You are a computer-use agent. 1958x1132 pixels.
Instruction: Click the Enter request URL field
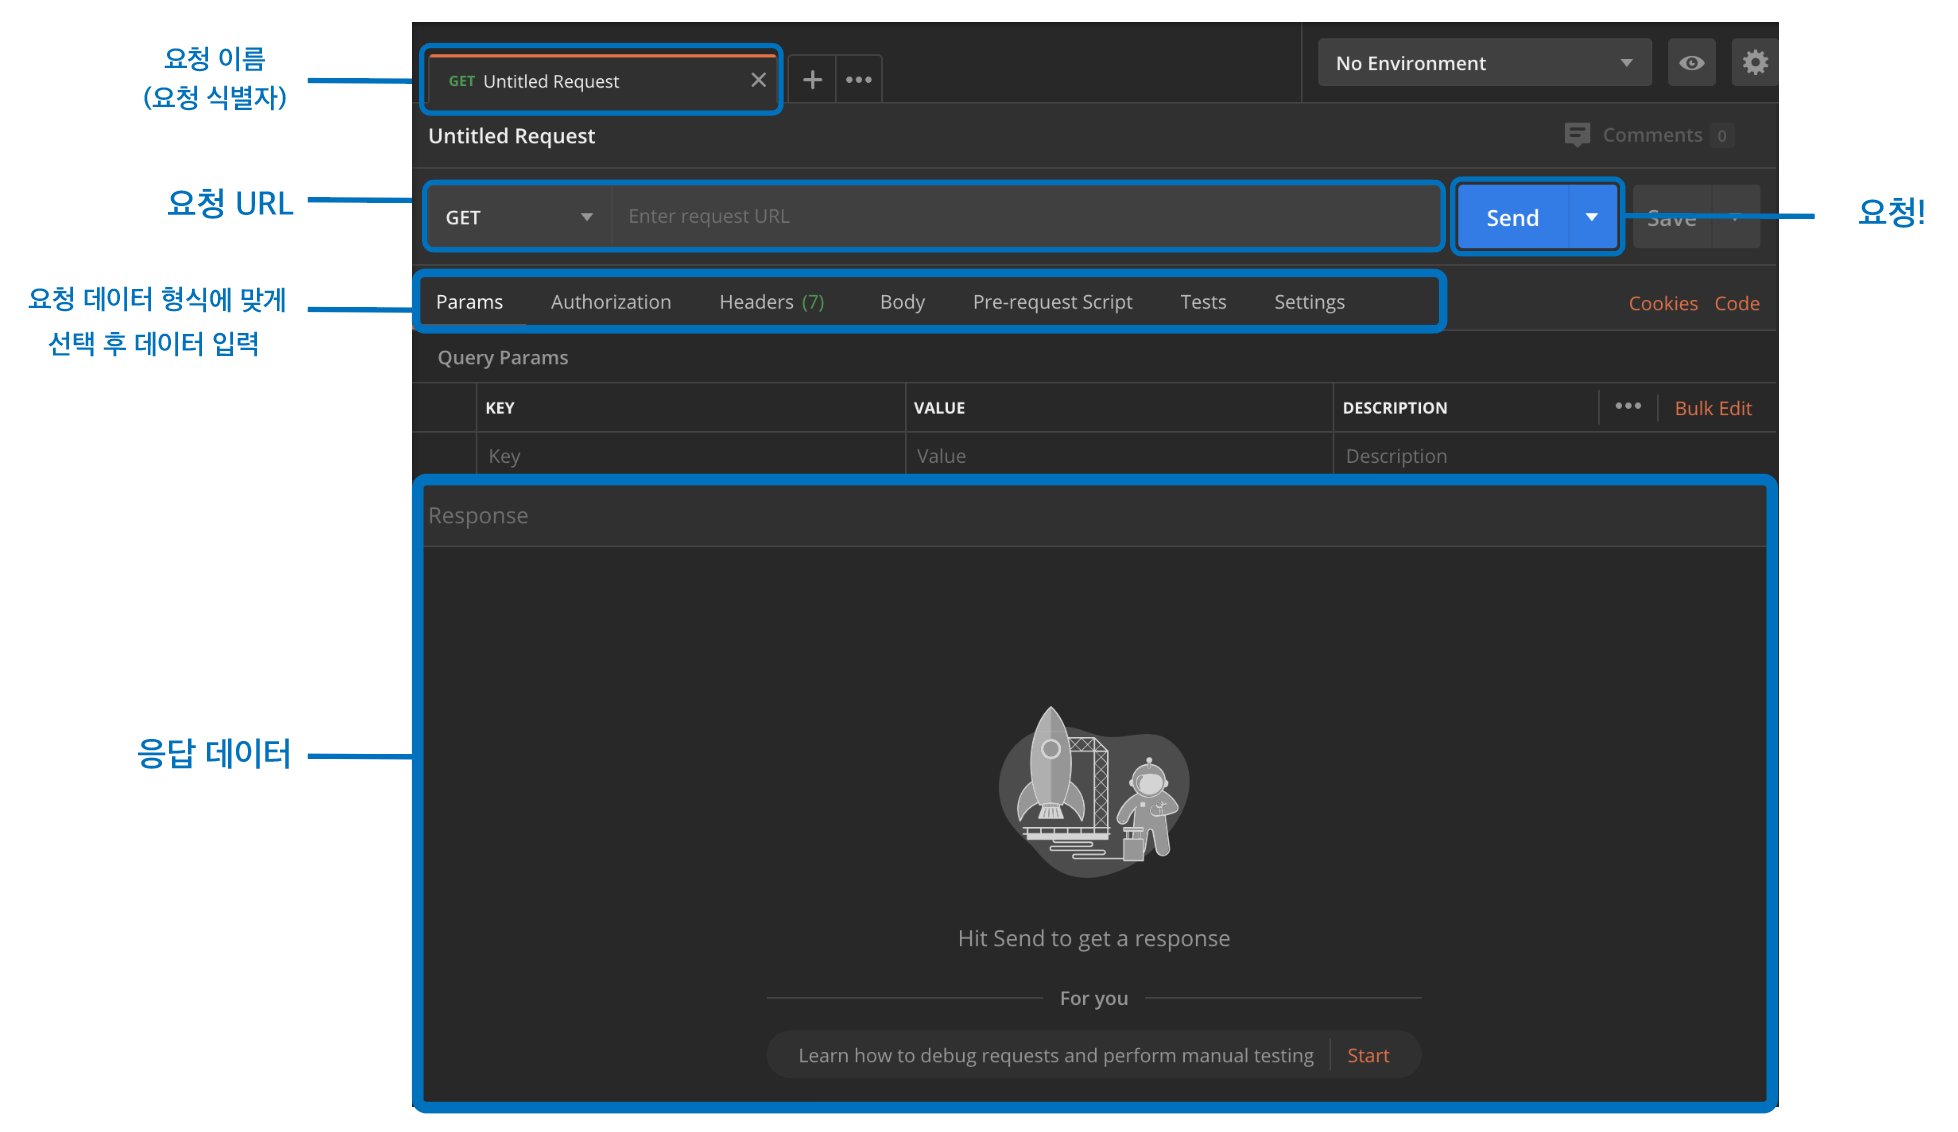click(1020, 217)
